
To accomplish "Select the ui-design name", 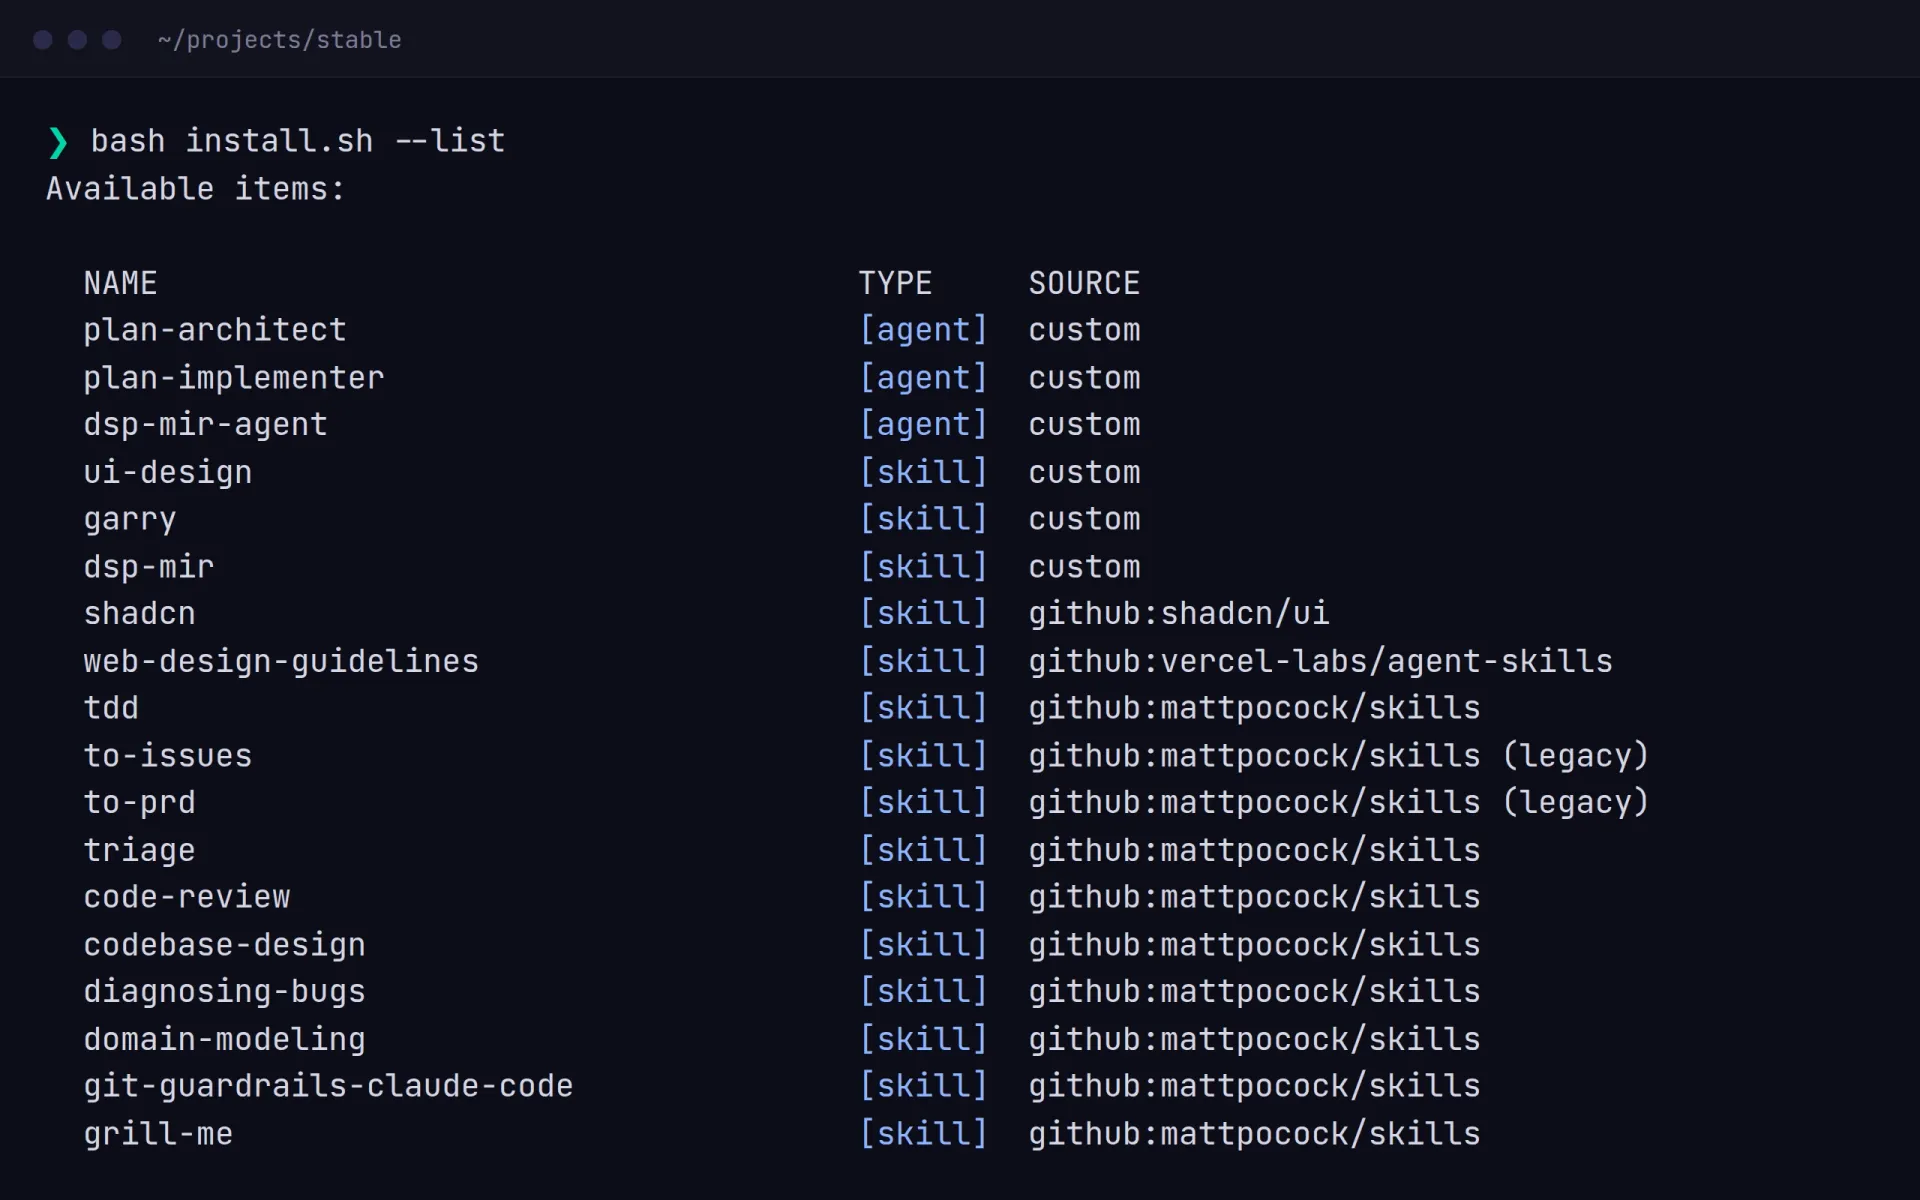I will [168, 472].
